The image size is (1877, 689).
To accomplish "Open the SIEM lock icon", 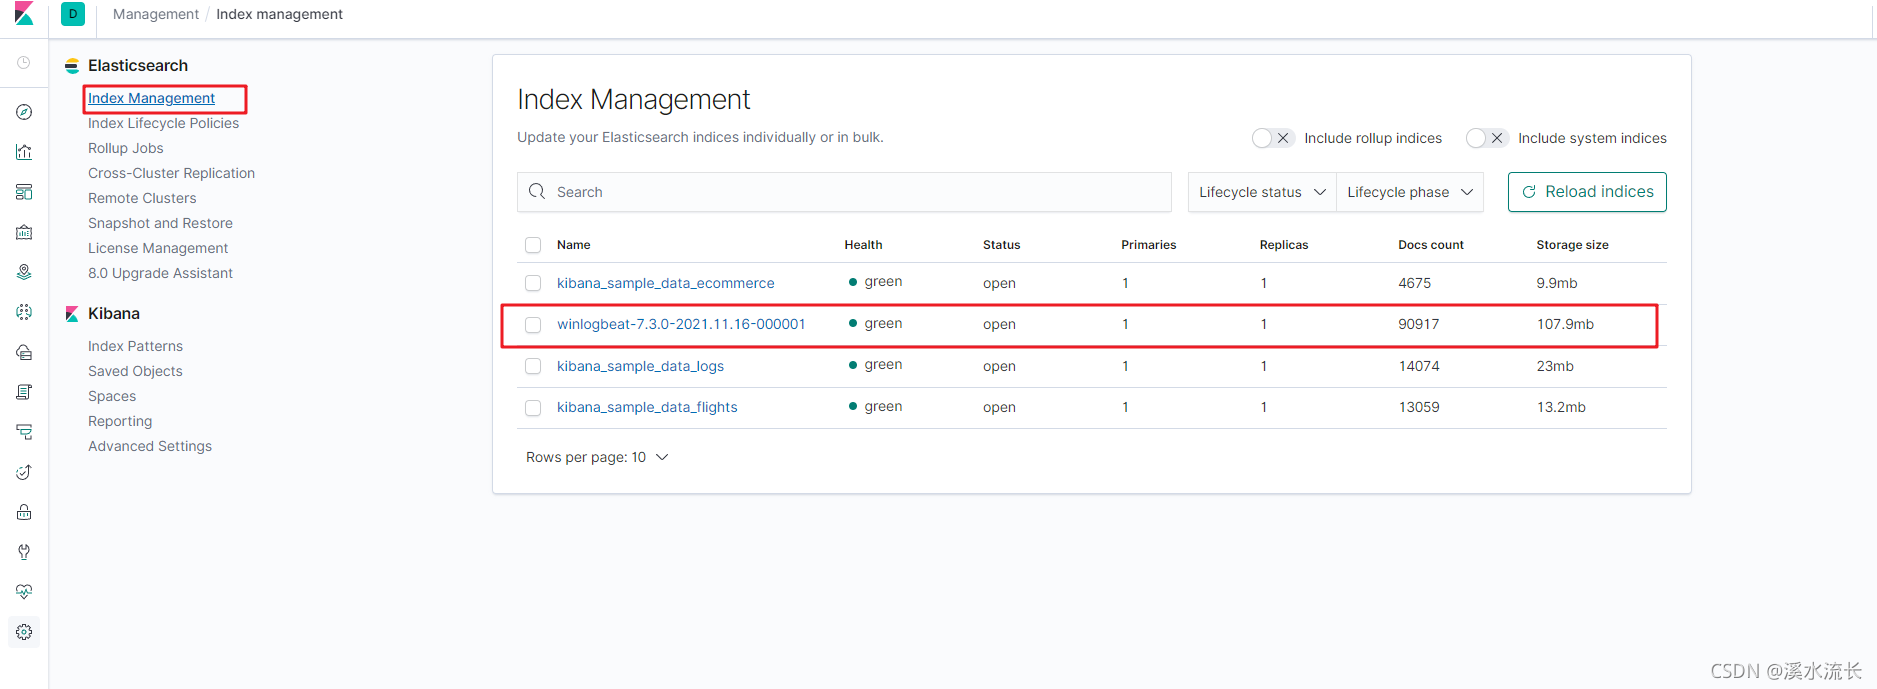I will pos(24,512).
